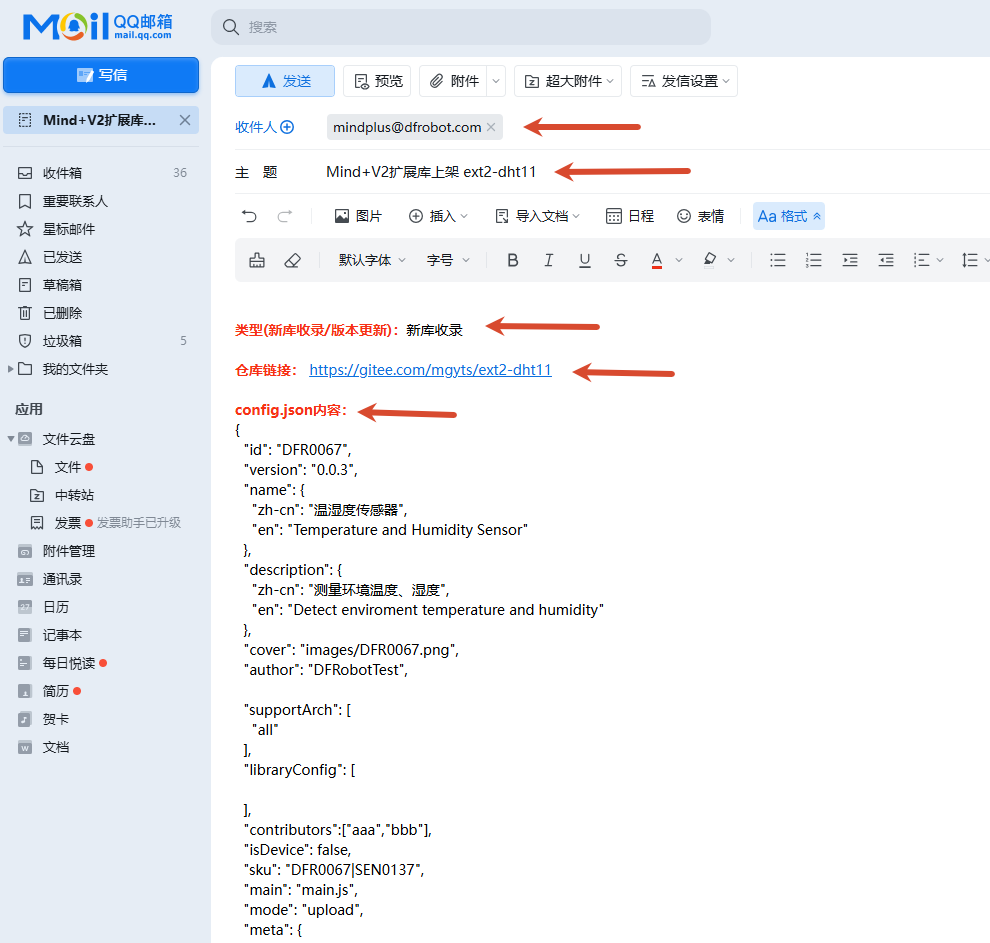Open the 导入文档 import document dropdown

[x=537, y=216]
